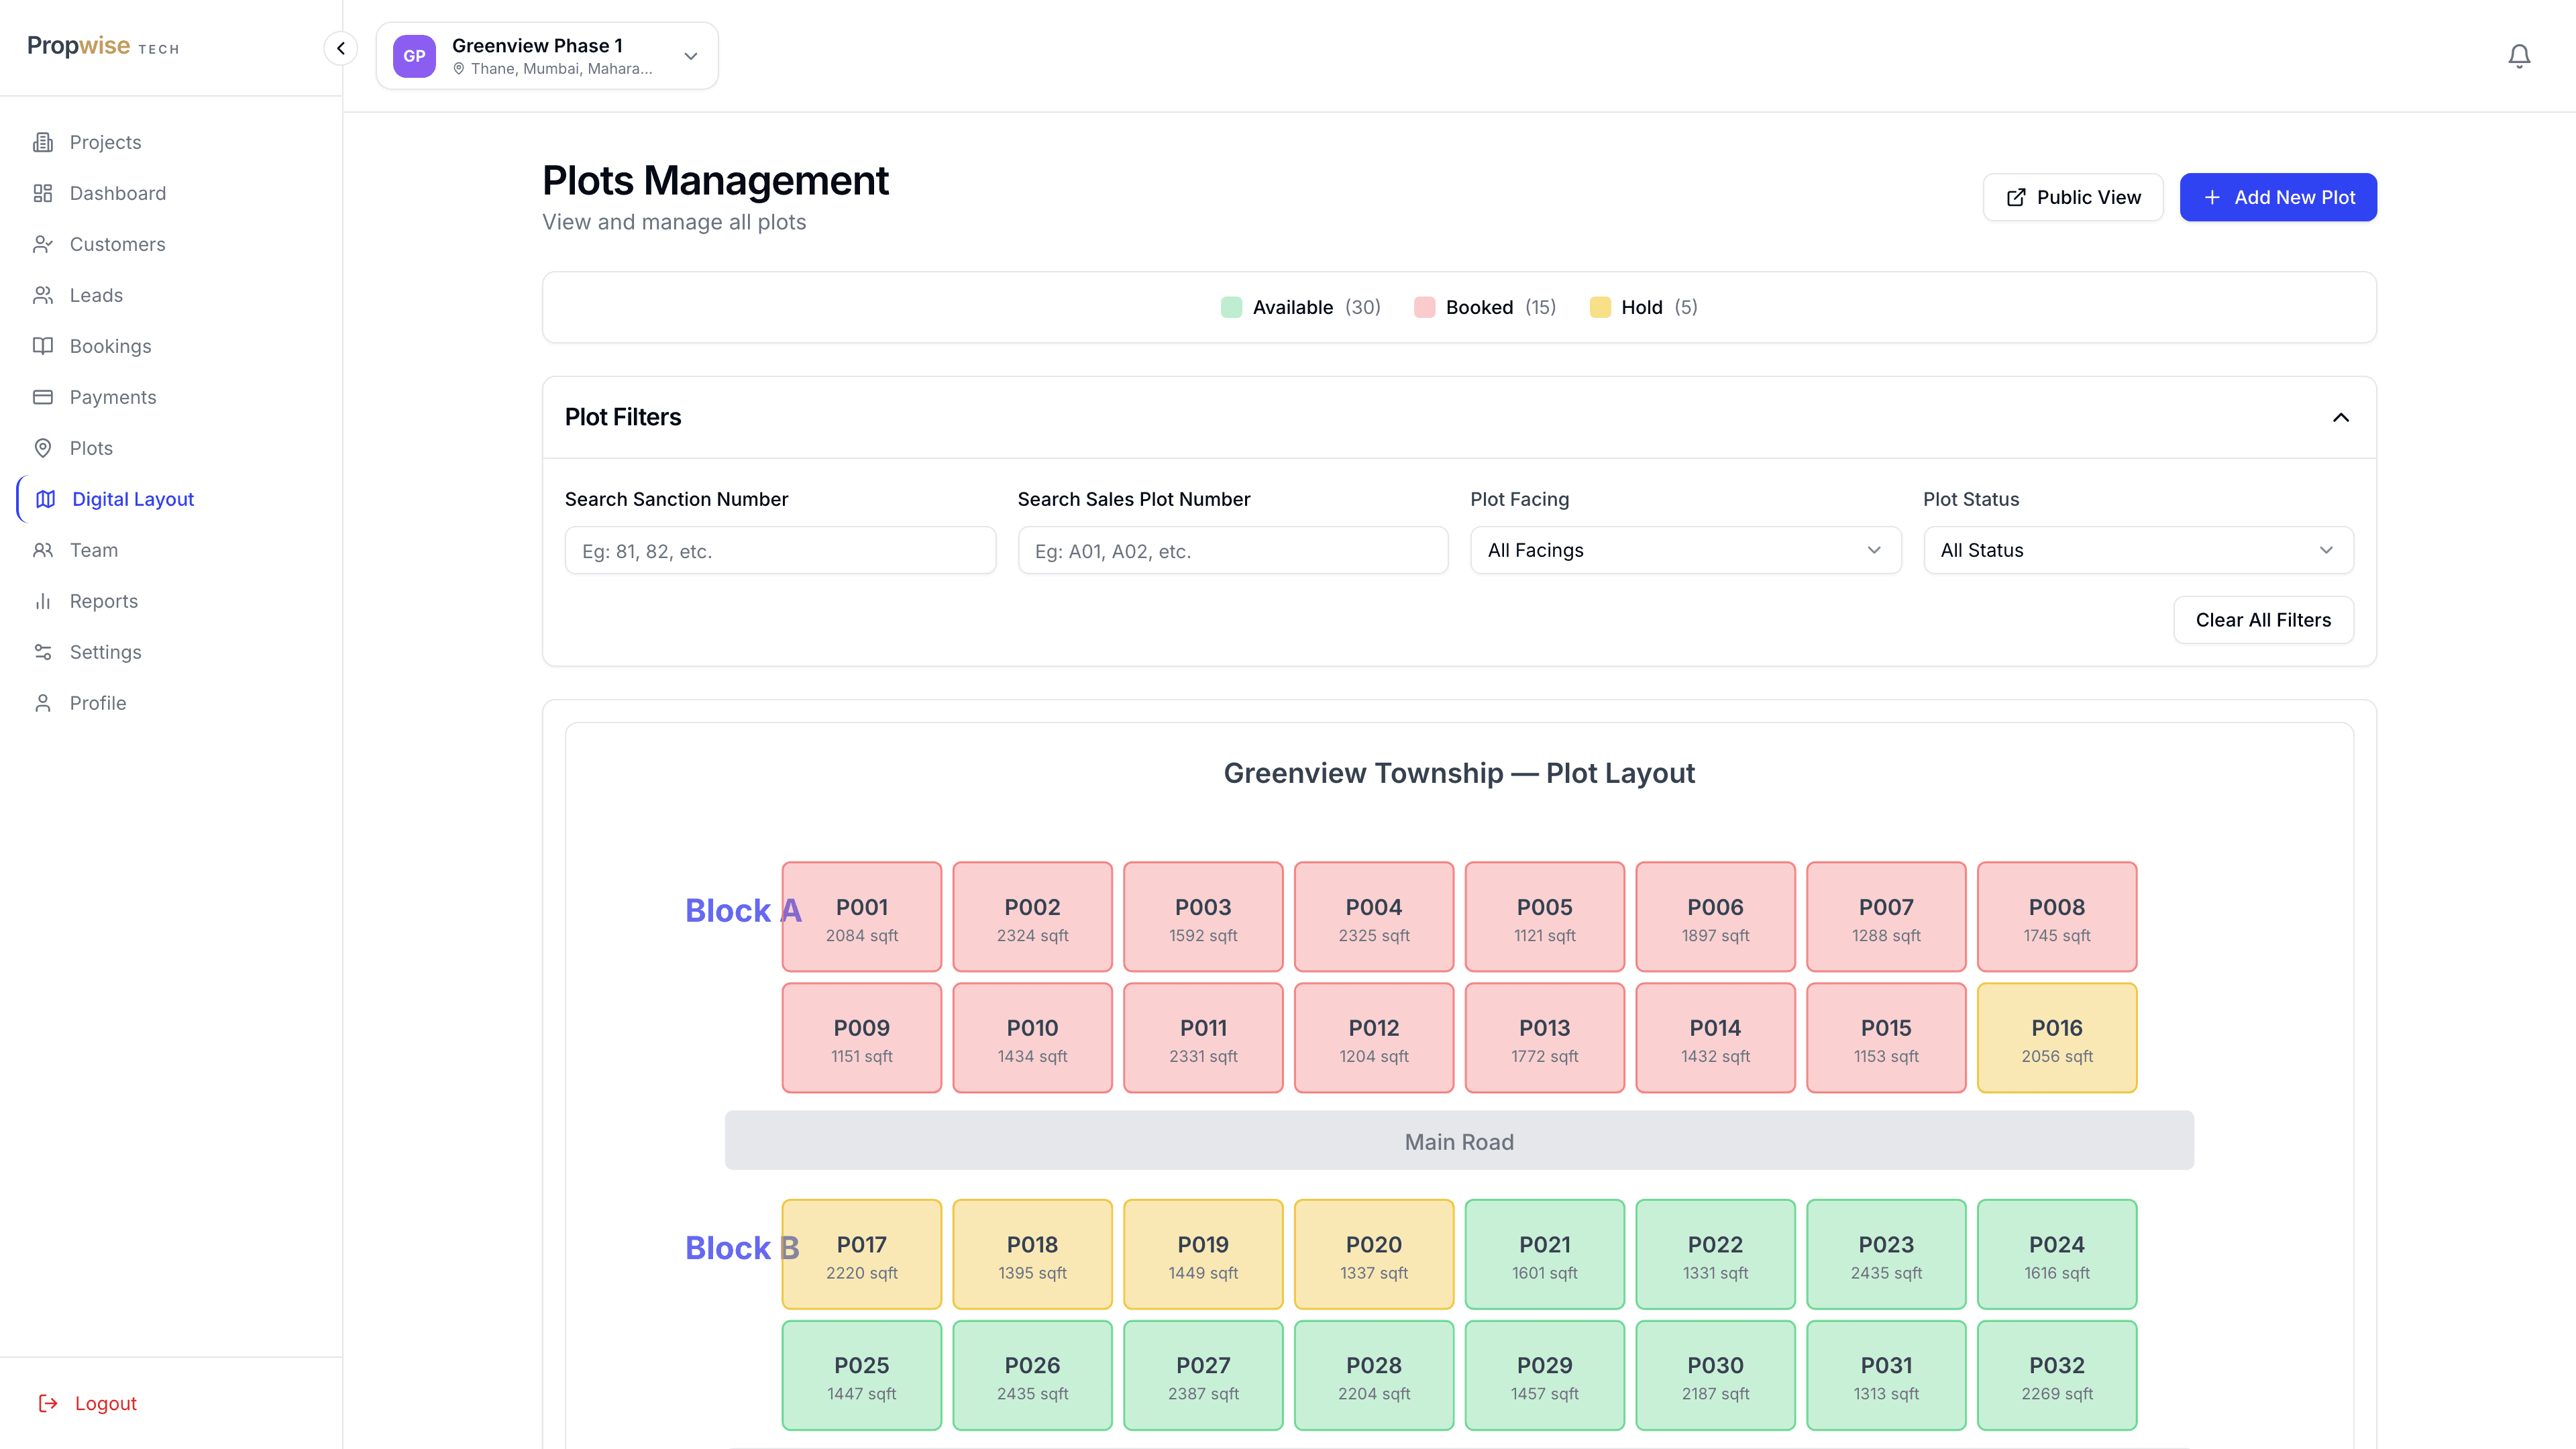Open the All Facings dropdown
The height and width of the screenshot is (1449, 2576).
[x=1685, y=550]
